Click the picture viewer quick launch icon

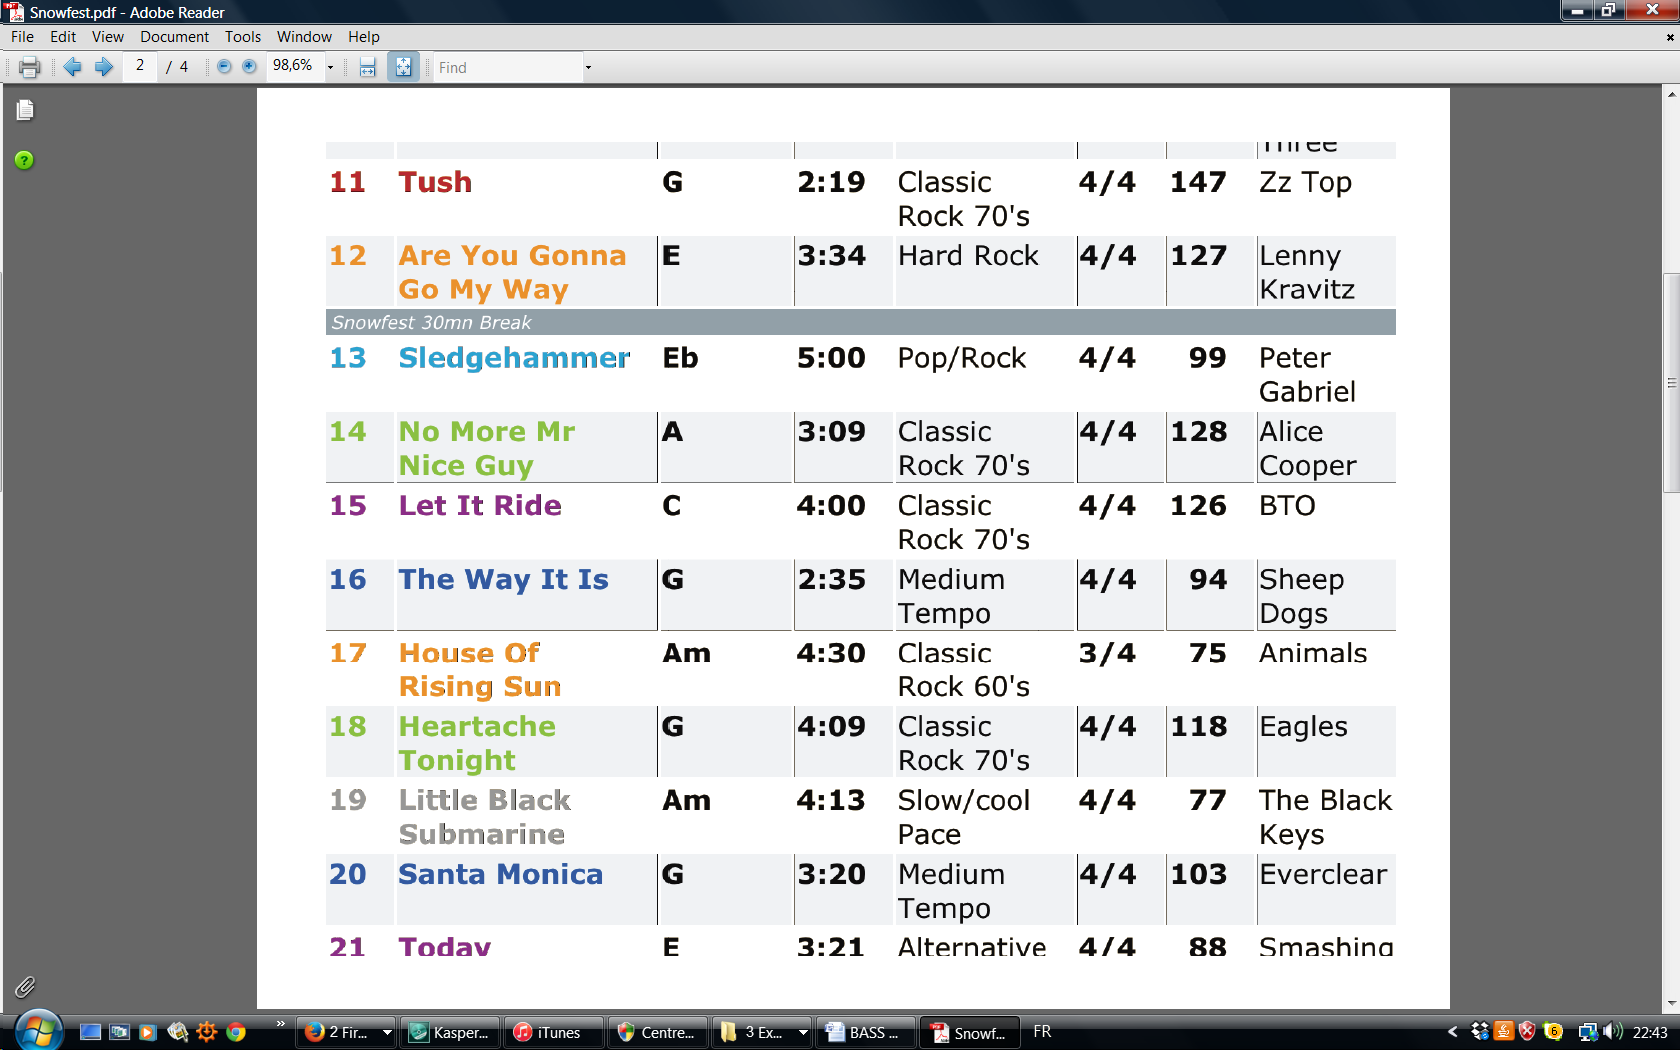tap(178, 1032)
